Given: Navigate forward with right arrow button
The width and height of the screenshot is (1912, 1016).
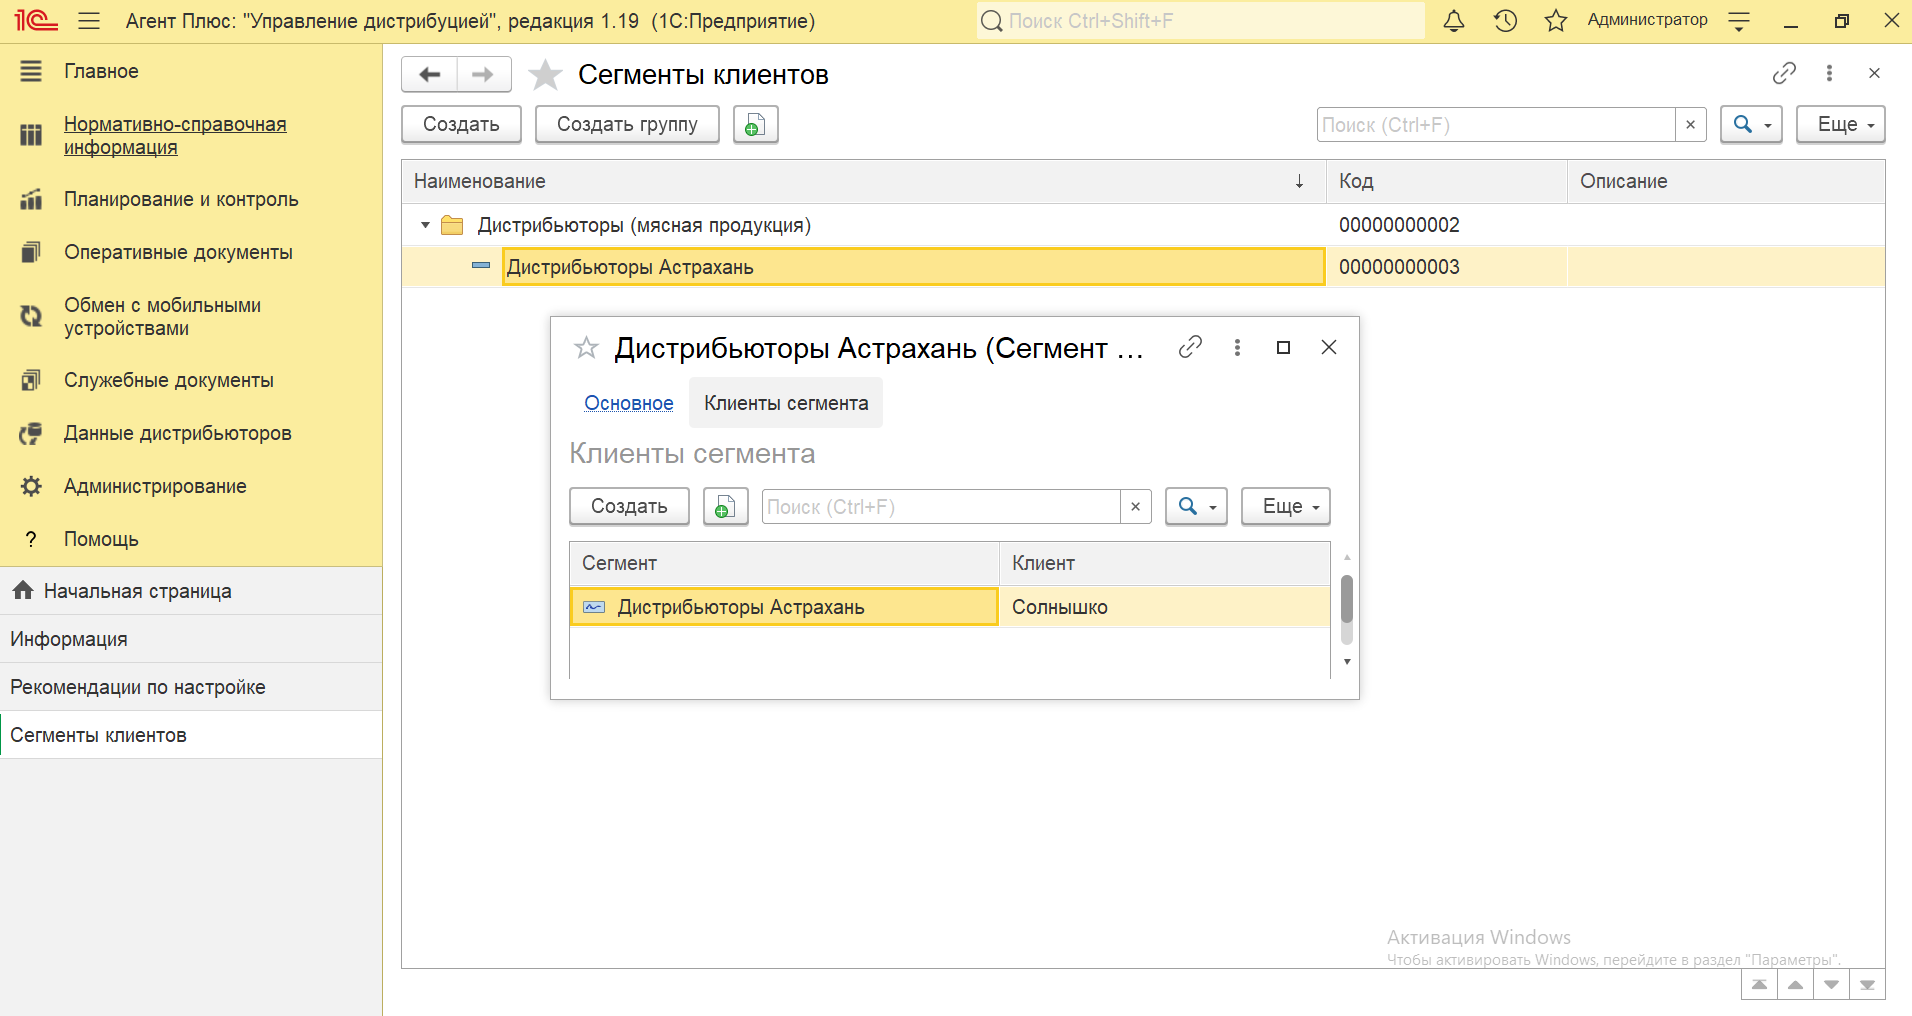Looking at the screenshot, I should [x=484, y=74].
